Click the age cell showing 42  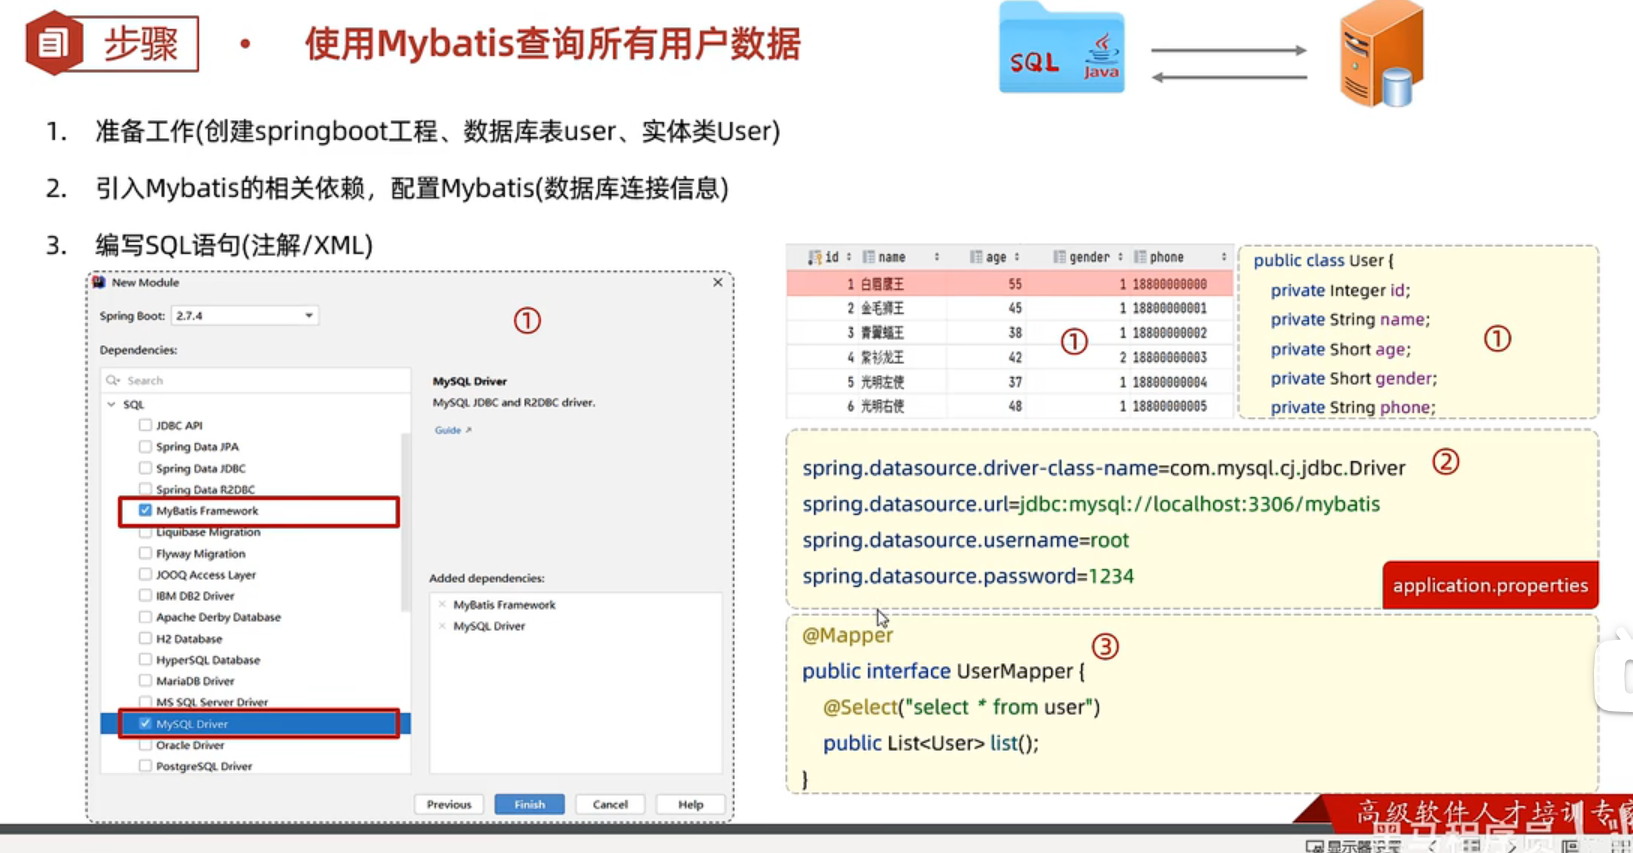pos(1015,357)
